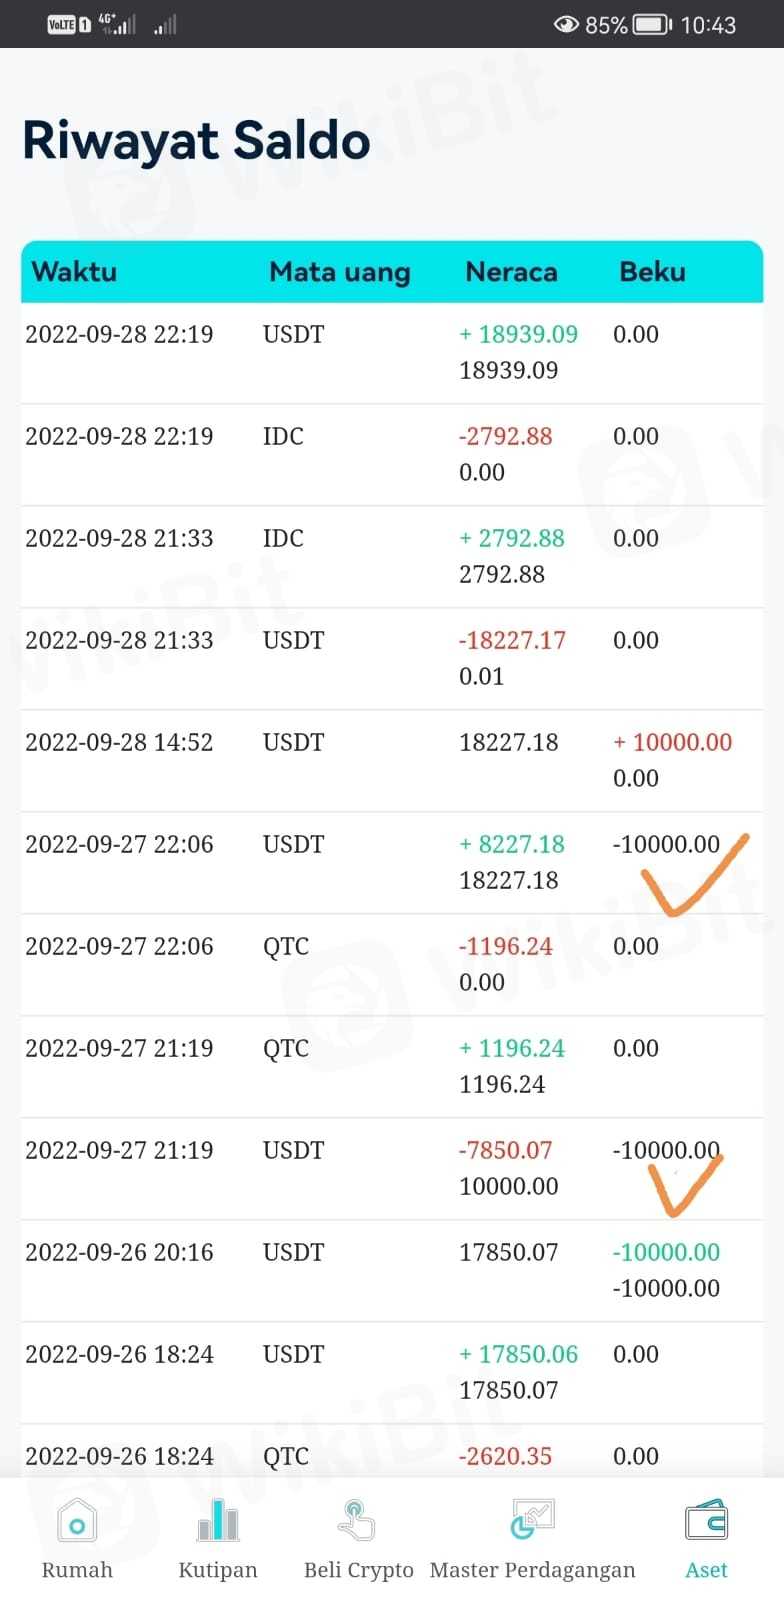Select the 2022-09-26 20:16 USDT timestamp
The image size is (784, 1600).
(x=119, y=1252)
